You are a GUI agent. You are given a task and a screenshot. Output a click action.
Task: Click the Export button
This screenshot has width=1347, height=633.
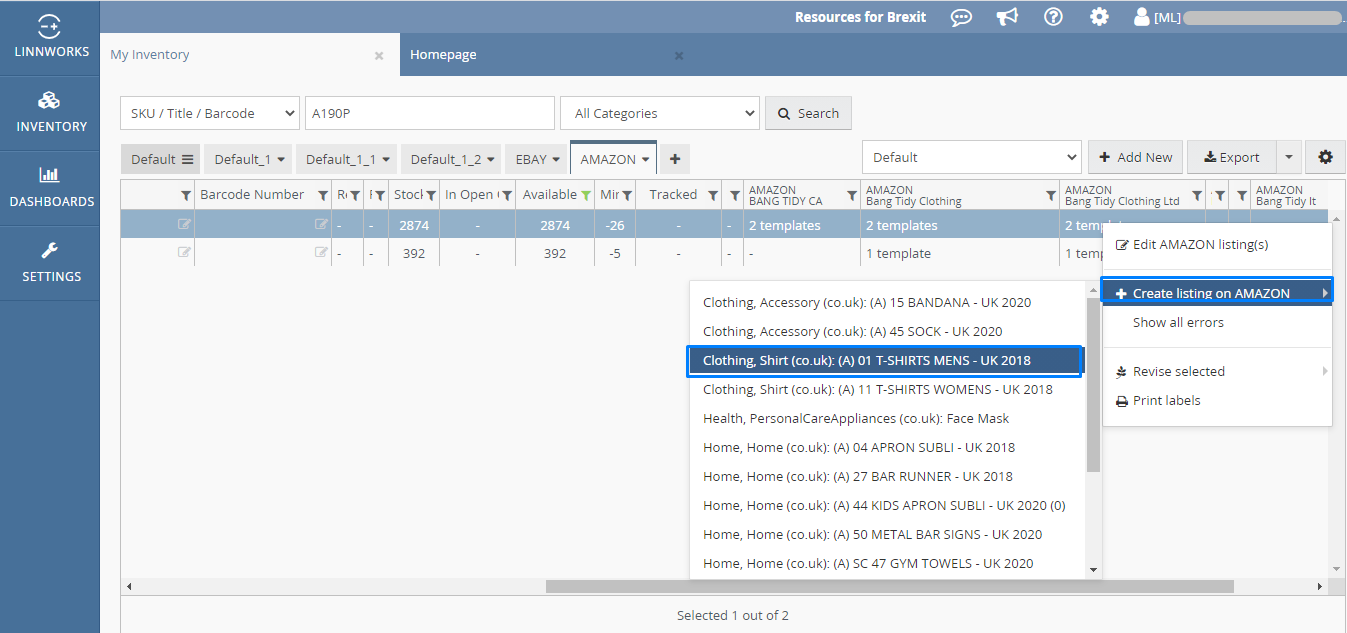click(x=1232, y=157)
